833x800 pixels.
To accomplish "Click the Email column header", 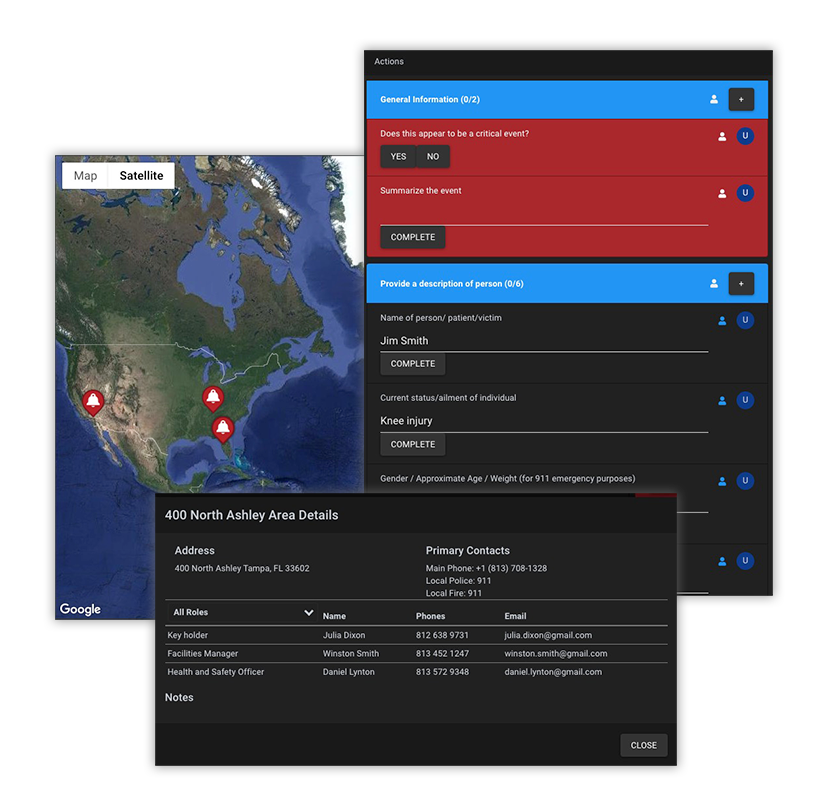I will (515, 616).
